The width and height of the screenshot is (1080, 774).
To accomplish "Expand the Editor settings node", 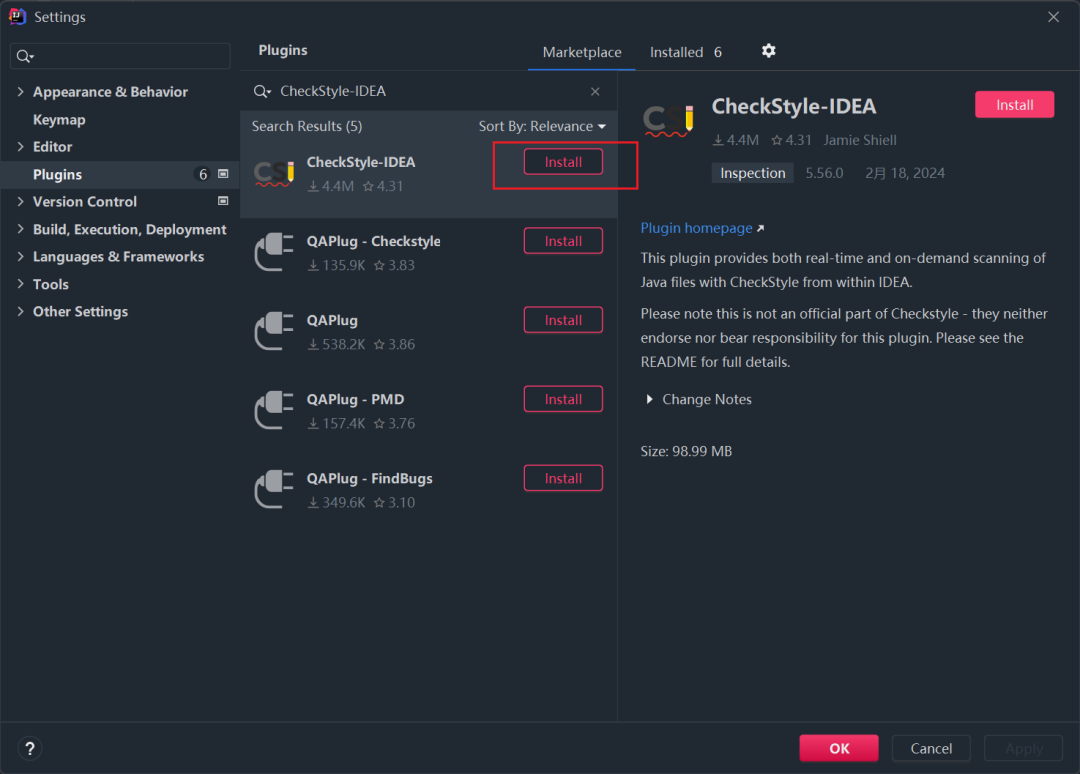I will click(21, 147).
